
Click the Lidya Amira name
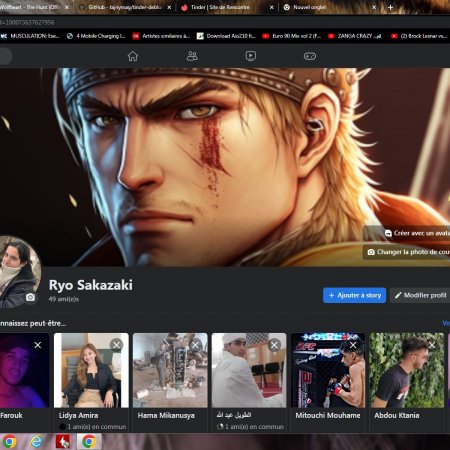click(78, 415)
